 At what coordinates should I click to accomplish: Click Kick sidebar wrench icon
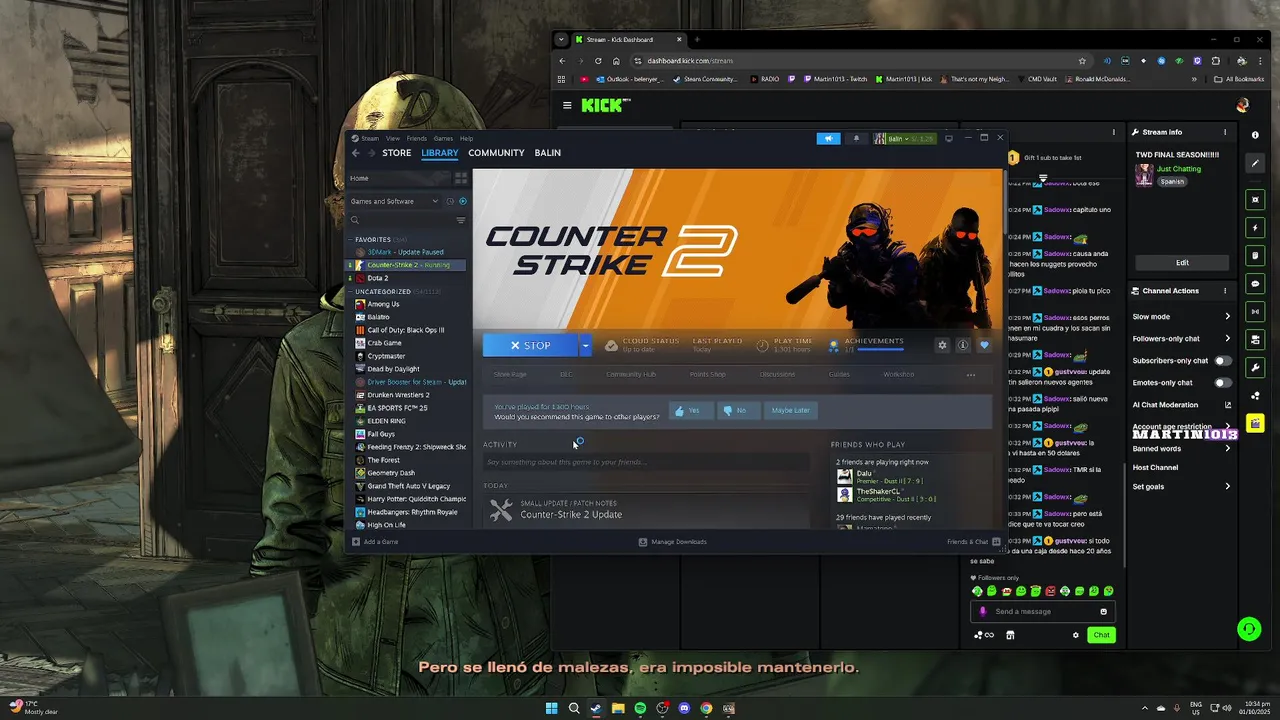[x=1256, y=368]
